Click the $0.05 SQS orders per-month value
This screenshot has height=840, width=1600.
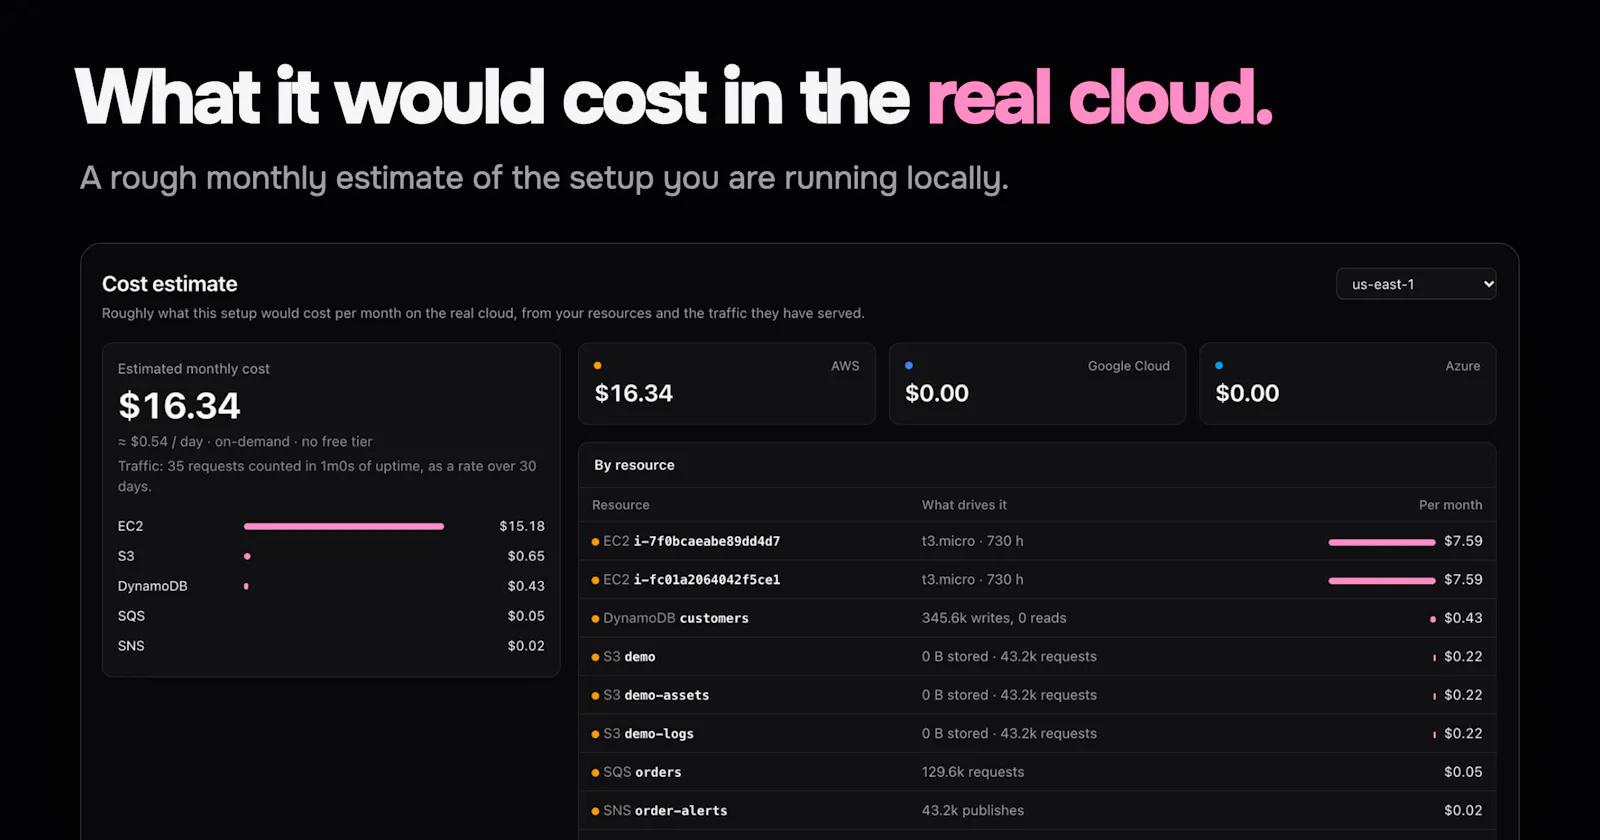click(1463, 772)
